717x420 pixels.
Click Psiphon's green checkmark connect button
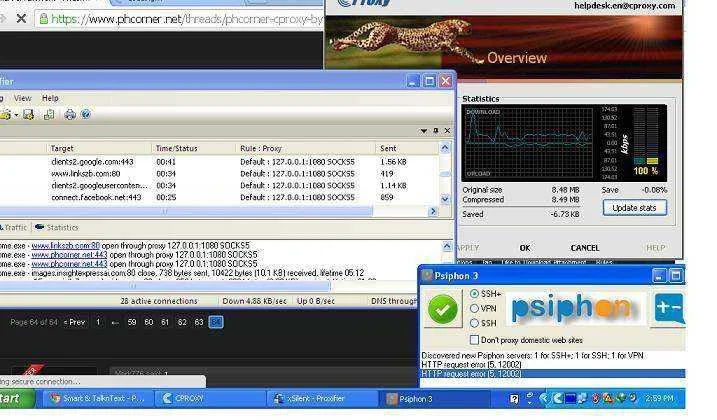pos(443,309)
